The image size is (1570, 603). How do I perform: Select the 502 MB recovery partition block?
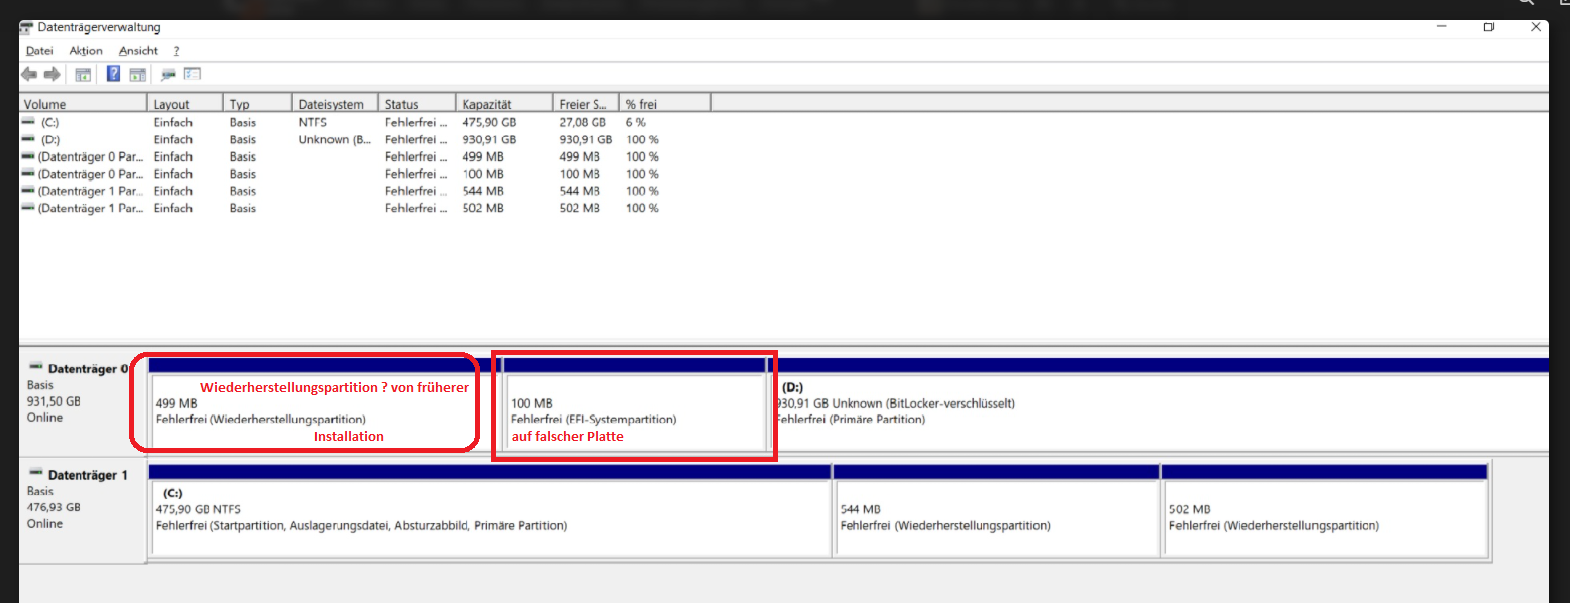point(1325,510)
